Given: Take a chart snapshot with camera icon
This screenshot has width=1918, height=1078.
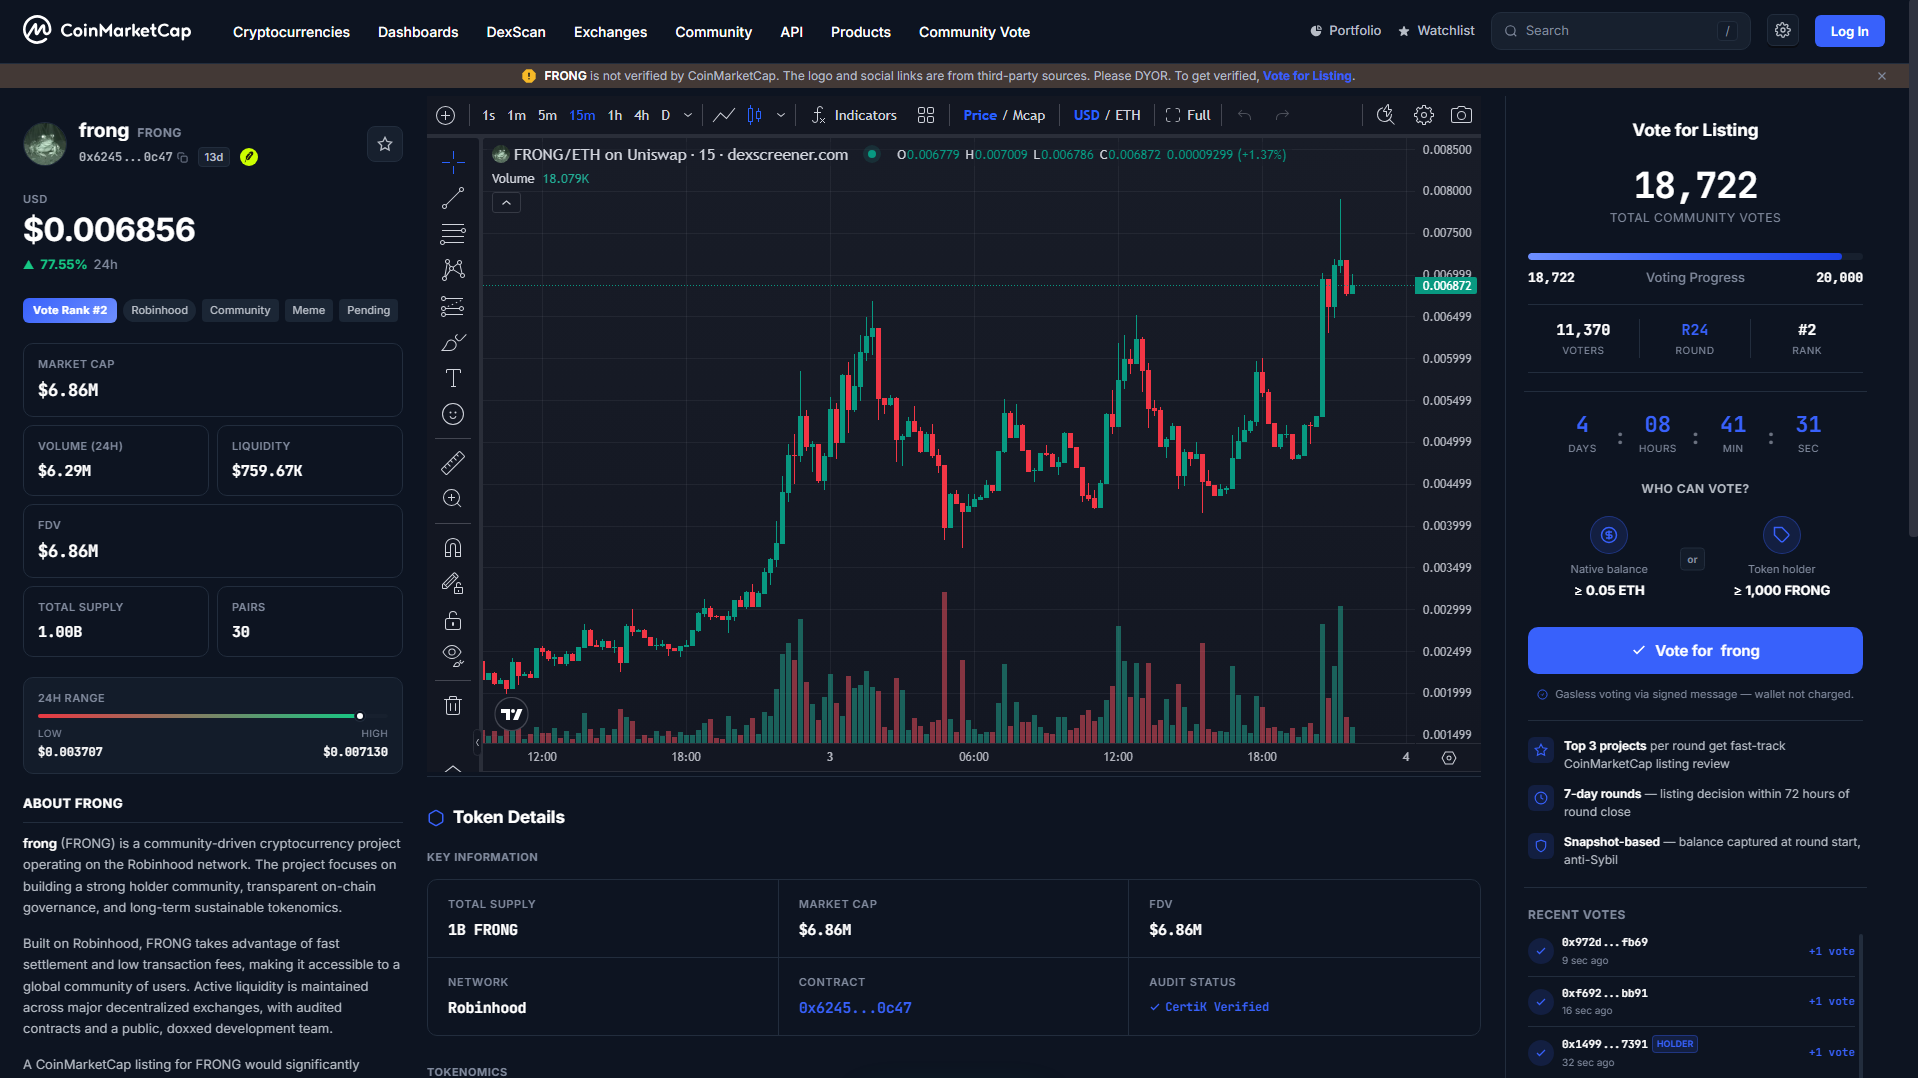Looking at the screenshot, I should click(1461, 115).
